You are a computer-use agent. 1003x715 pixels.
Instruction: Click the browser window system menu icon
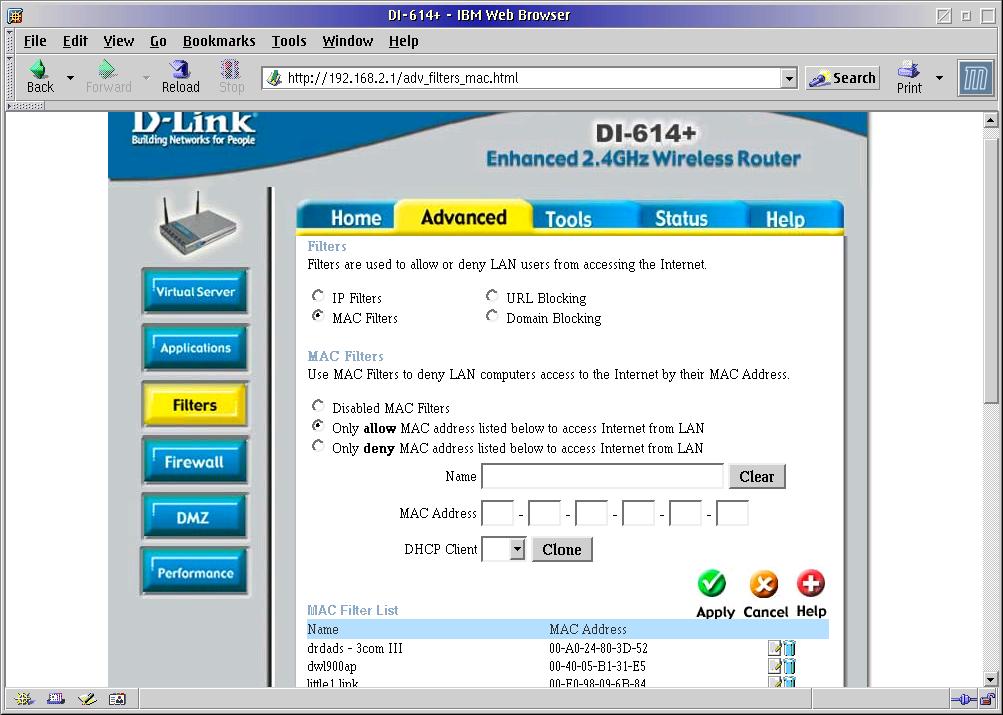click(15, 15)
